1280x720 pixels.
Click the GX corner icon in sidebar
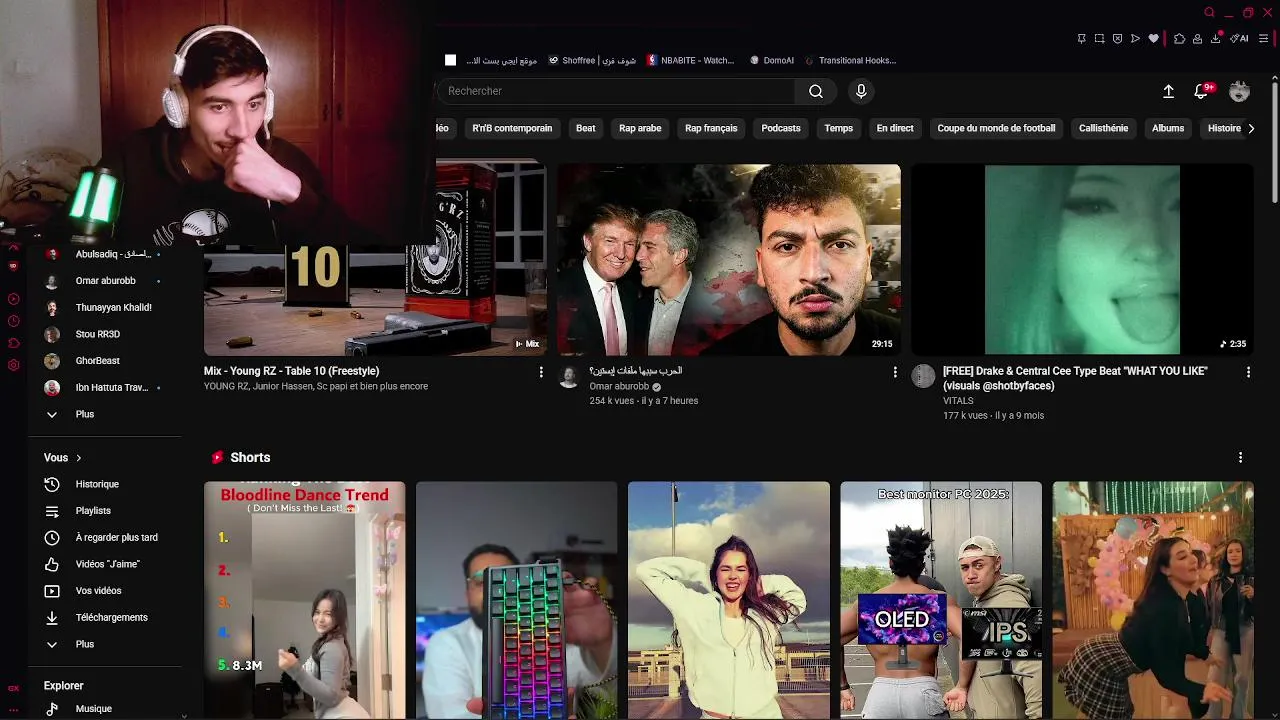click(x=13, y=688)
